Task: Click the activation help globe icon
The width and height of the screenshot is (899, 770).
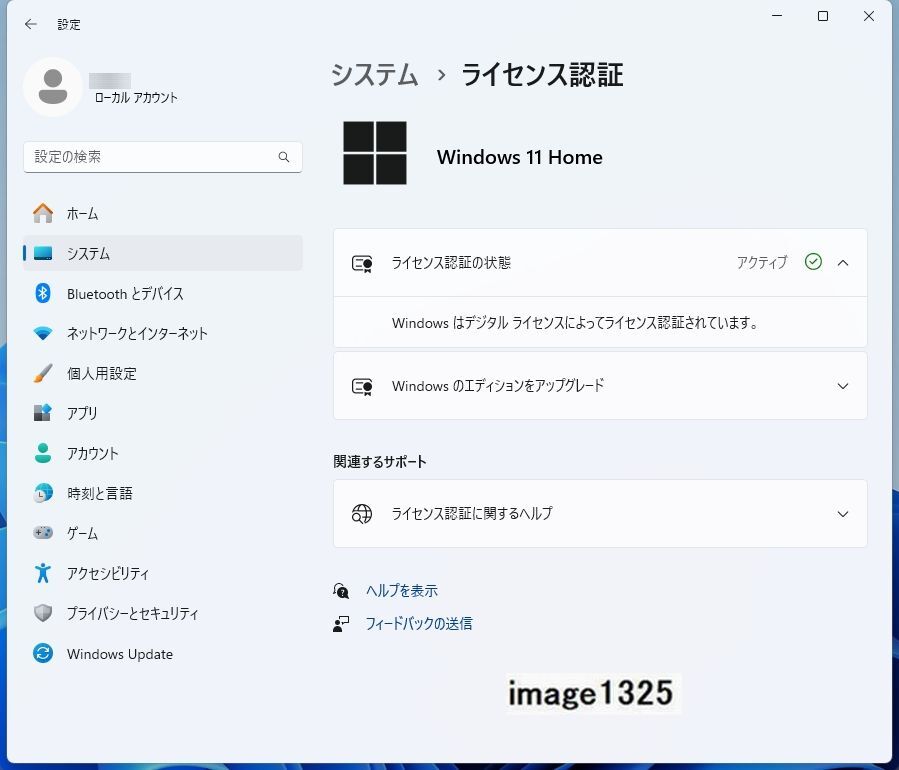Action: tap(362, 514)
